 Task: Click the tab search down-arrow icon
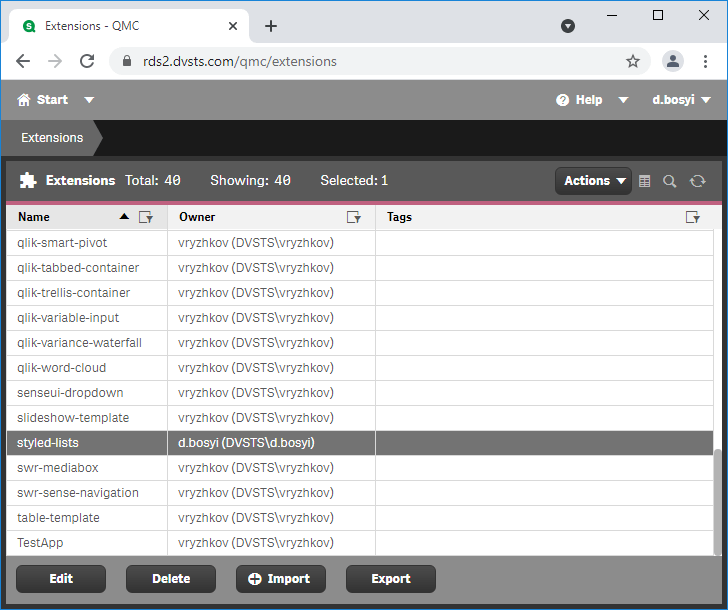click(x=567, y=26)
